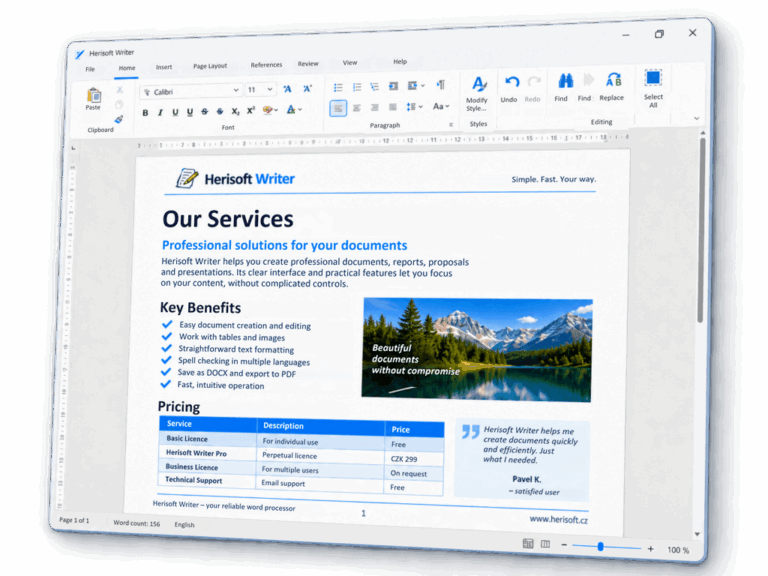The height and width of the screenshot is (576, 768).
Task: Insert a numbered list
Action: (357, 87)
